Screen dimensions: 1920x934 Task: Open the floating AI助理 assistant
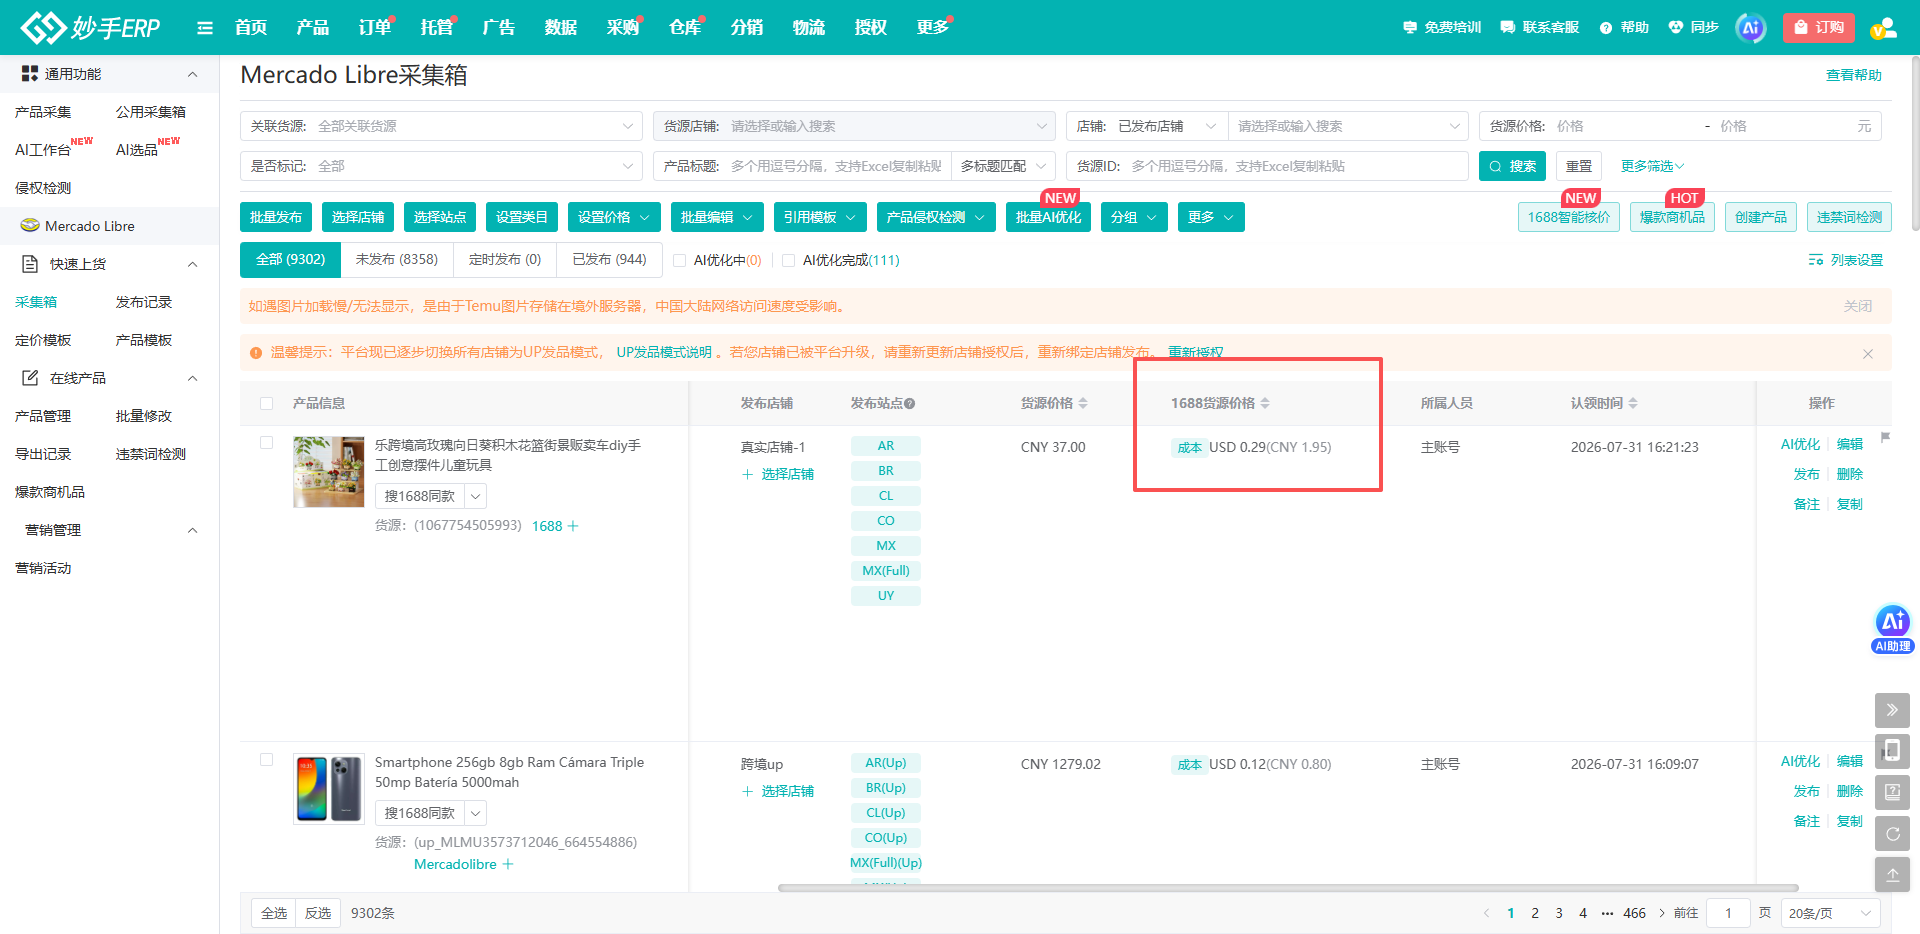(1892, 629)
